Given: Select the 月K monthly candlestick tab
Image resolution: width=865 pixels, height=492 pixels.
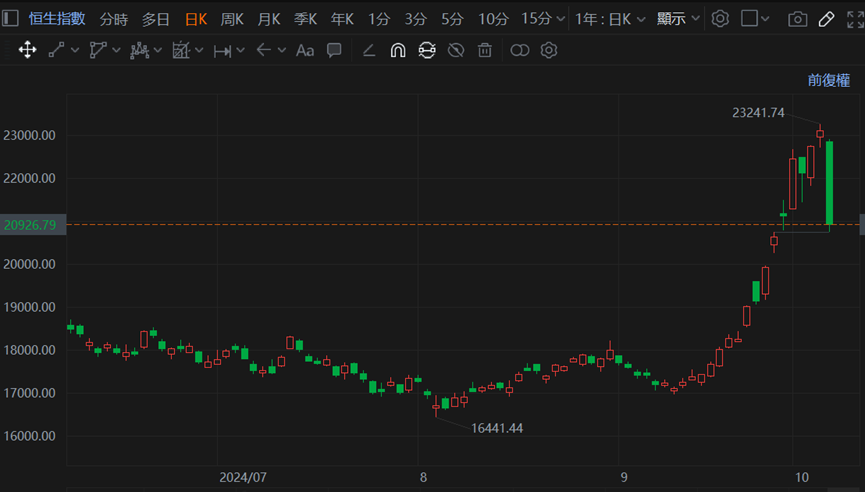Looking at the screenshot, I should pos(269,19).
